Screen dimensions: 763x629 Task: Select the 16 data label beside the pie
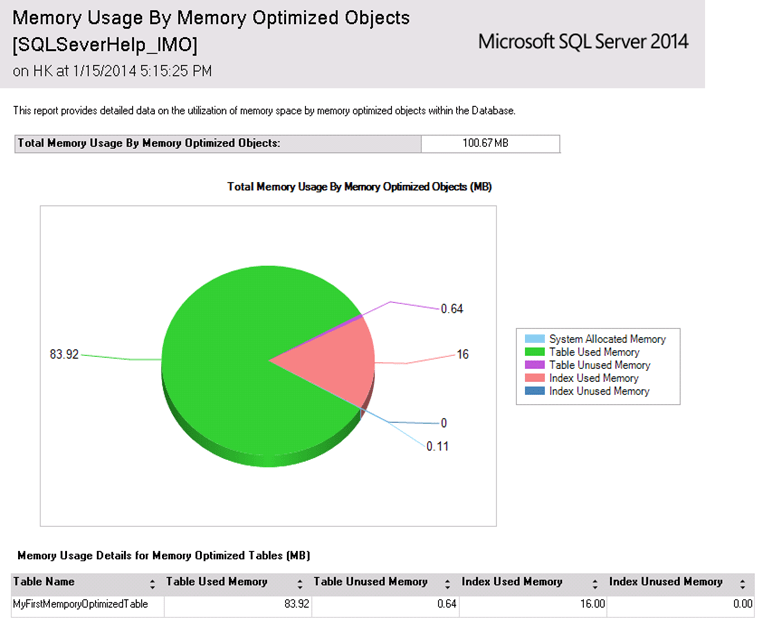point(462,355)
